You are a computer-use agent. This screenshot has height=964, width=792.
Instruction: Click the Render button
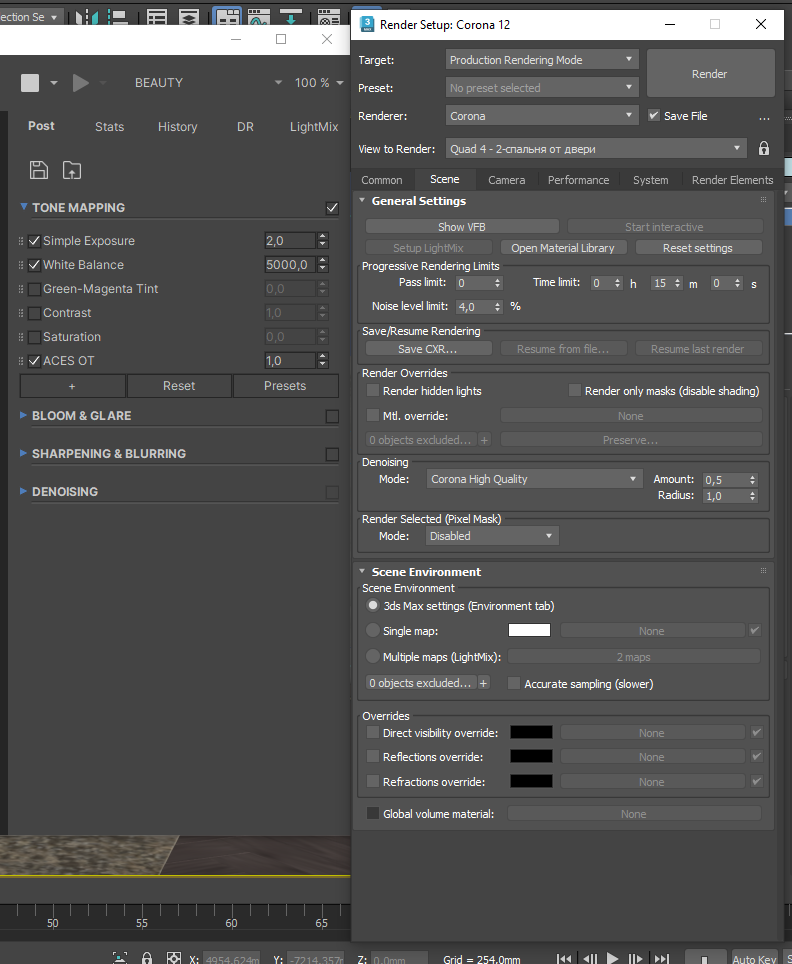click(x=710, y=74)
